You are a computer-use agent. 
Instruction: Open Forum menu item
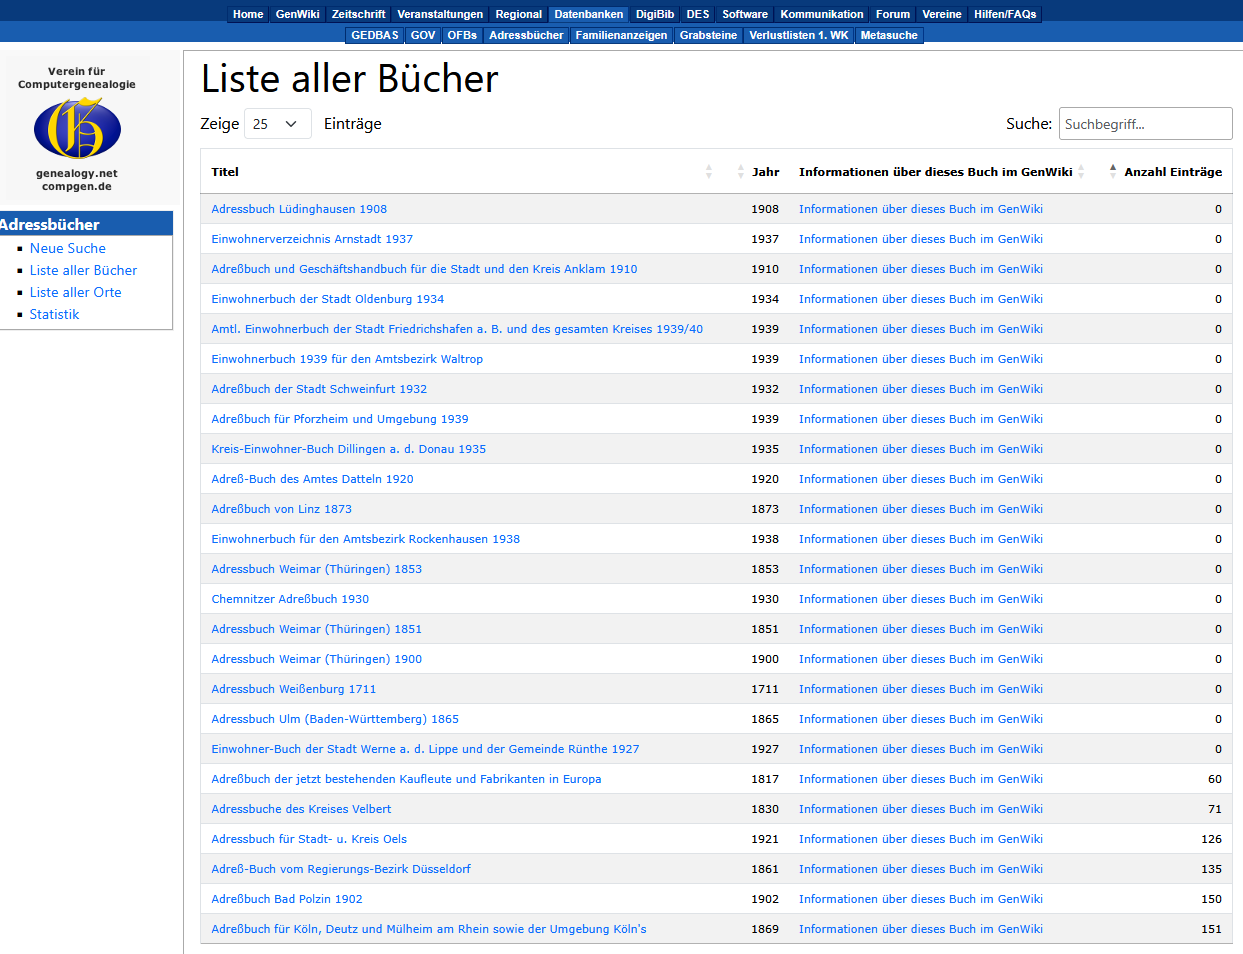tap(893, 14)
